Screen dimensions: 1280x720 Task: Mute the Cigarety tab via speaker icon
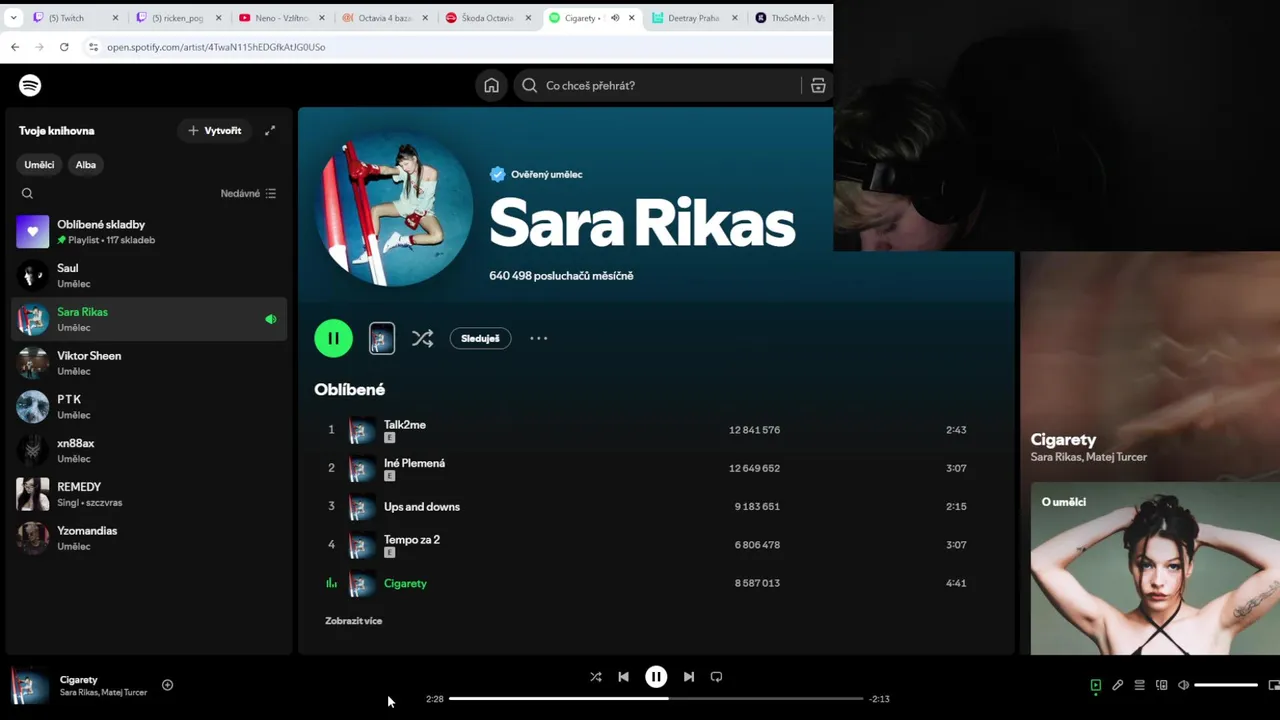point(615,18)
